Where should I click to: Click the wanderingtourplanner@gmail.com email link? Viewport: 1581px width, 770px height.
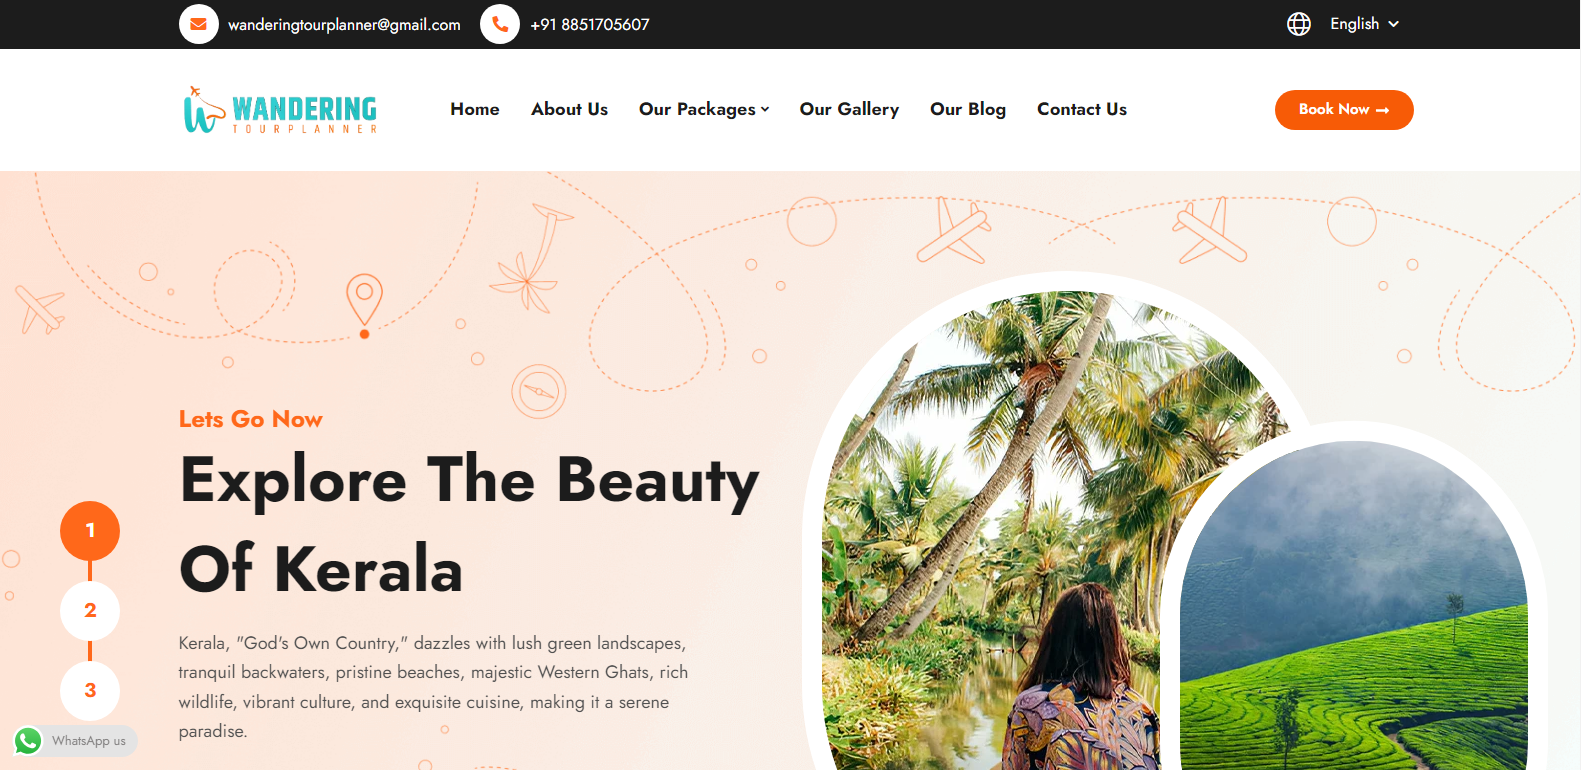[x=344, y=25]
